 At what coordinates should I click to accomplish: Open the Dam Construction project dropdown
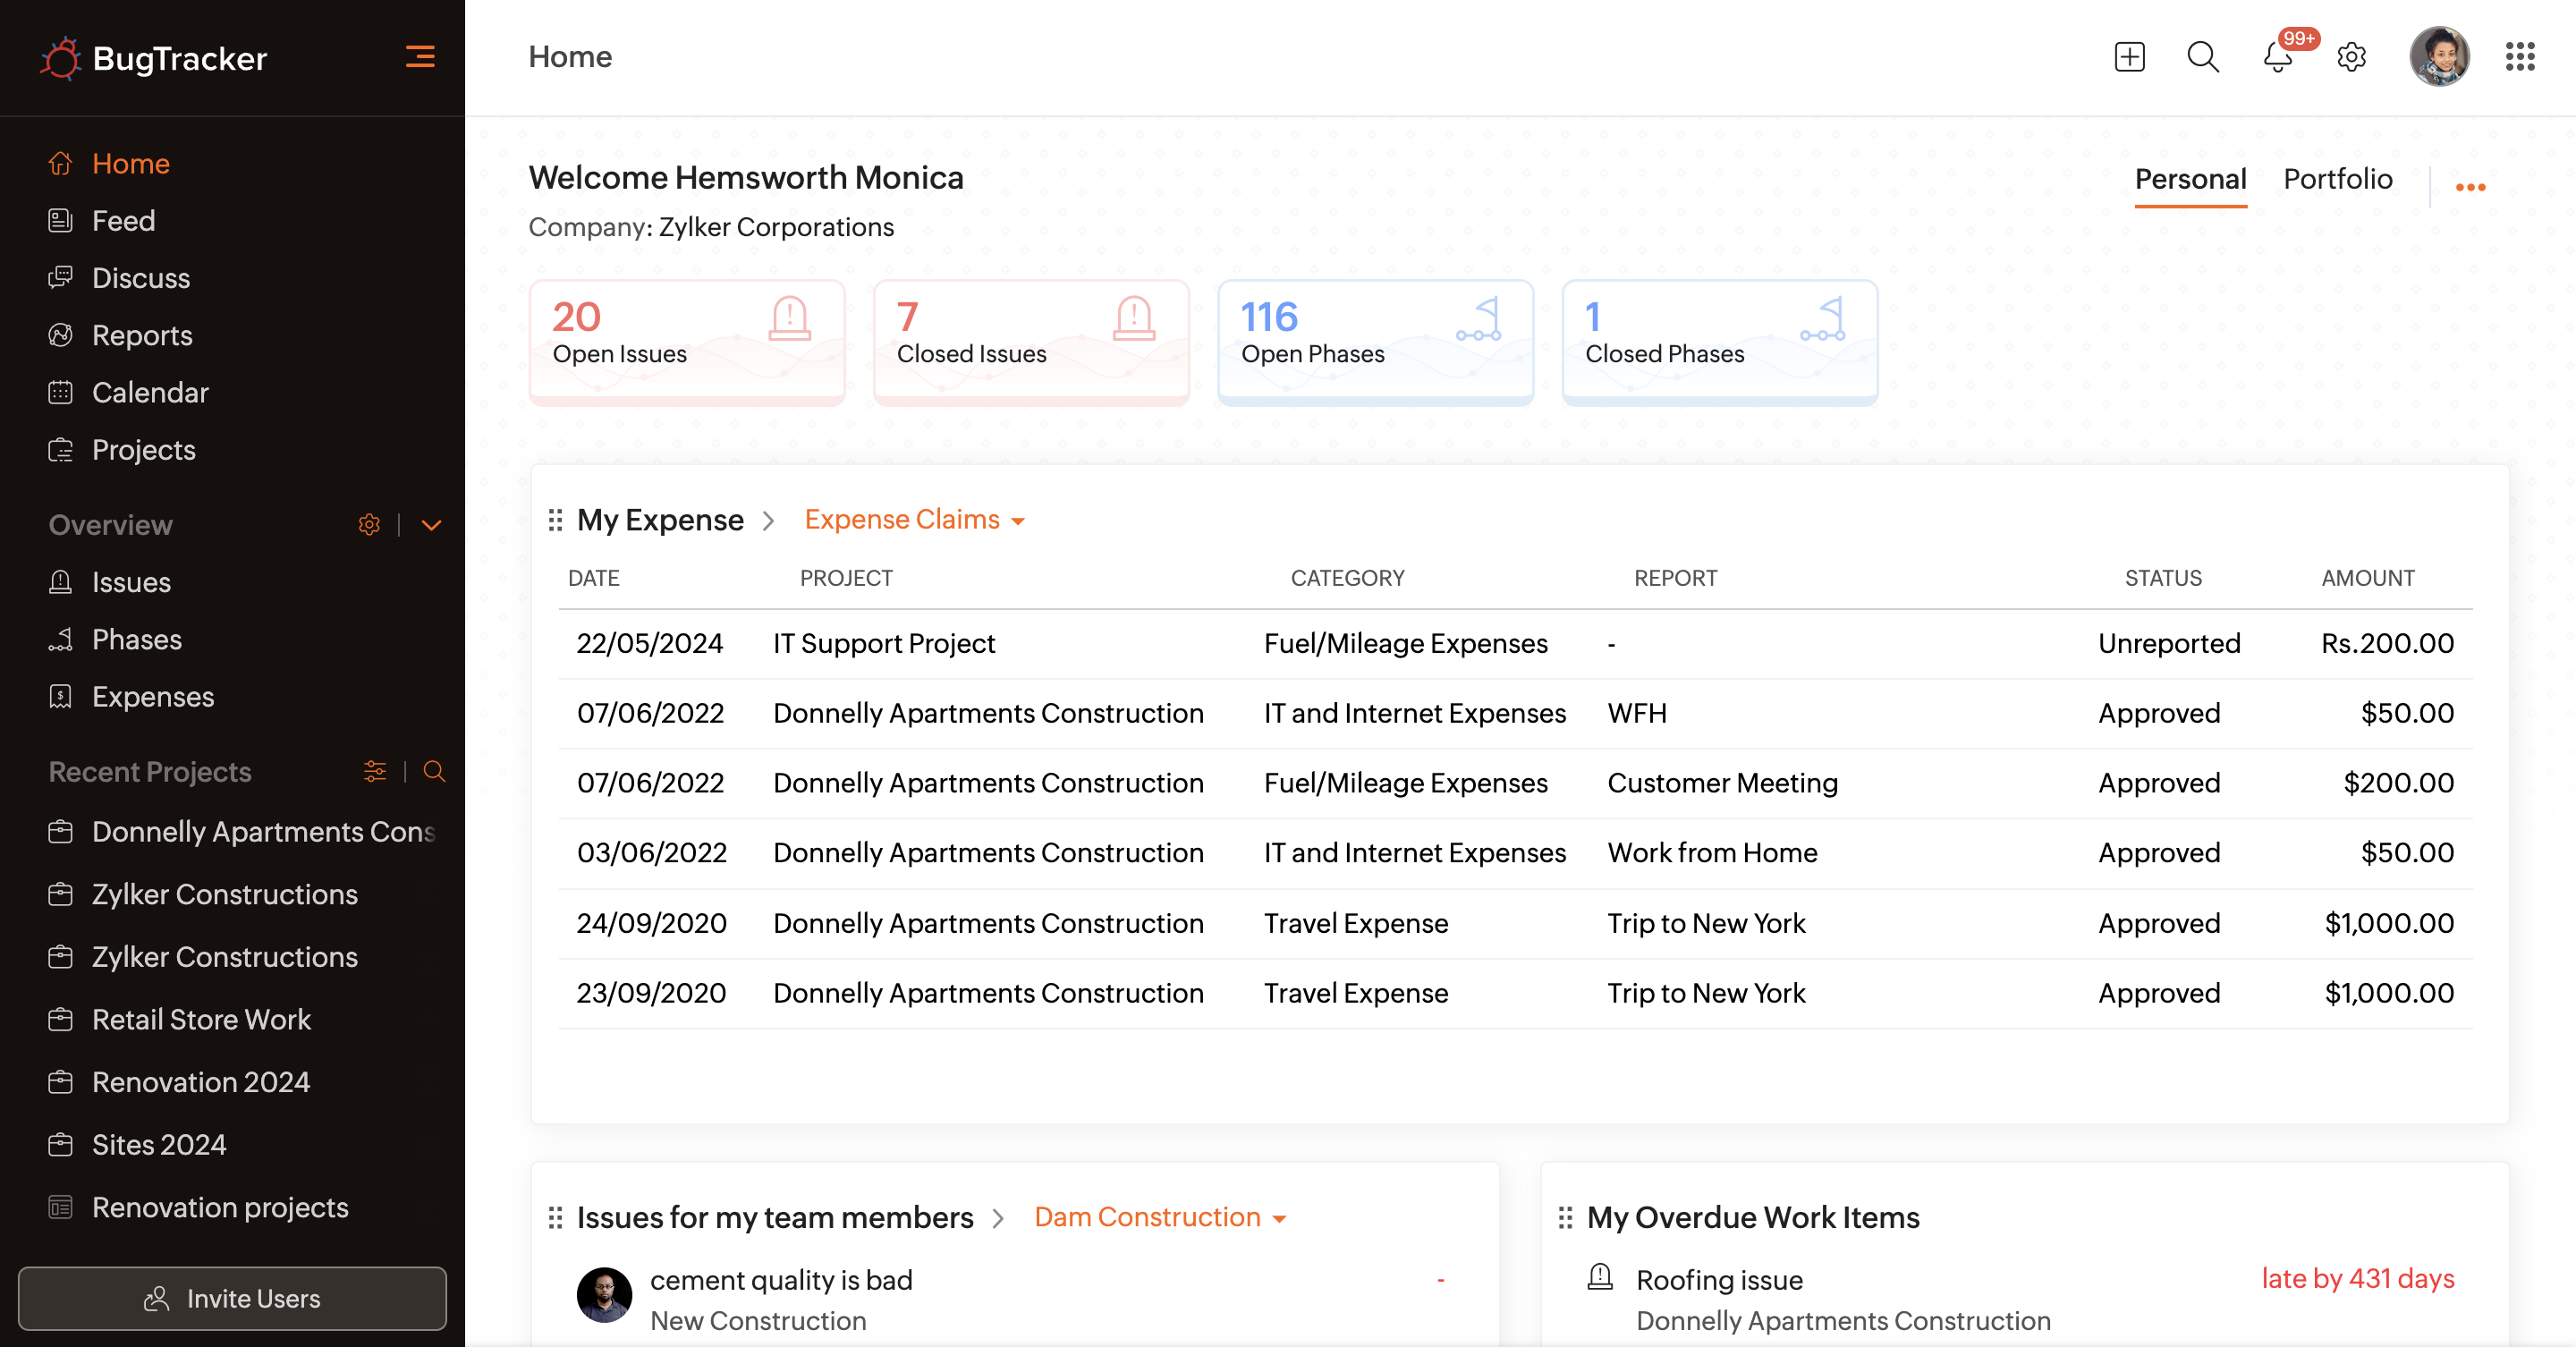point(1159,1217)
